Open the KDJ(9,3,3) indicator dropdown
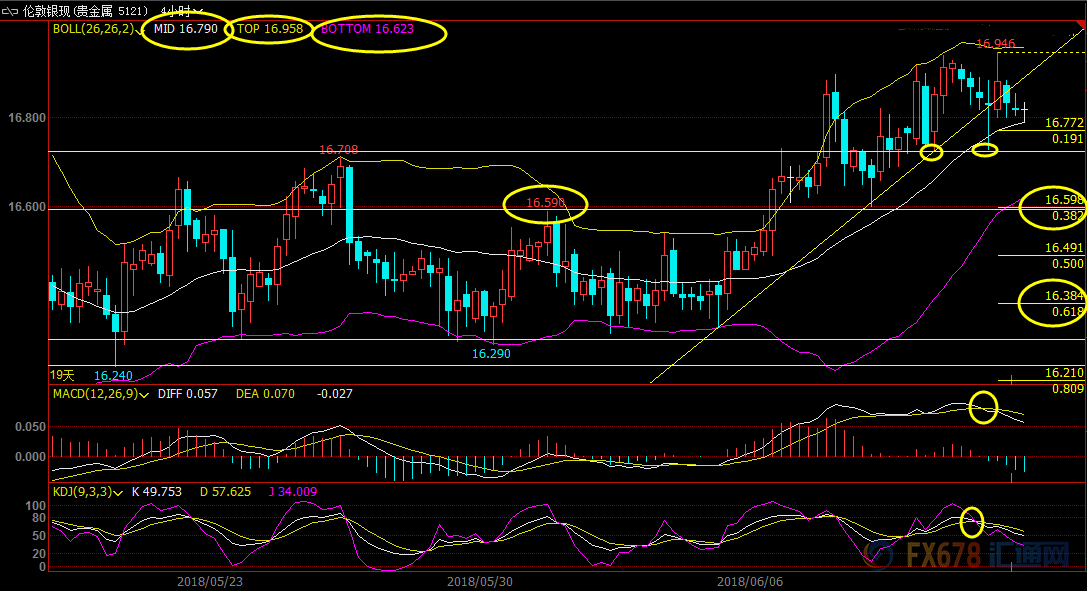The height and width of the screenshot is (591, 1087). click(x=119, y=493)
